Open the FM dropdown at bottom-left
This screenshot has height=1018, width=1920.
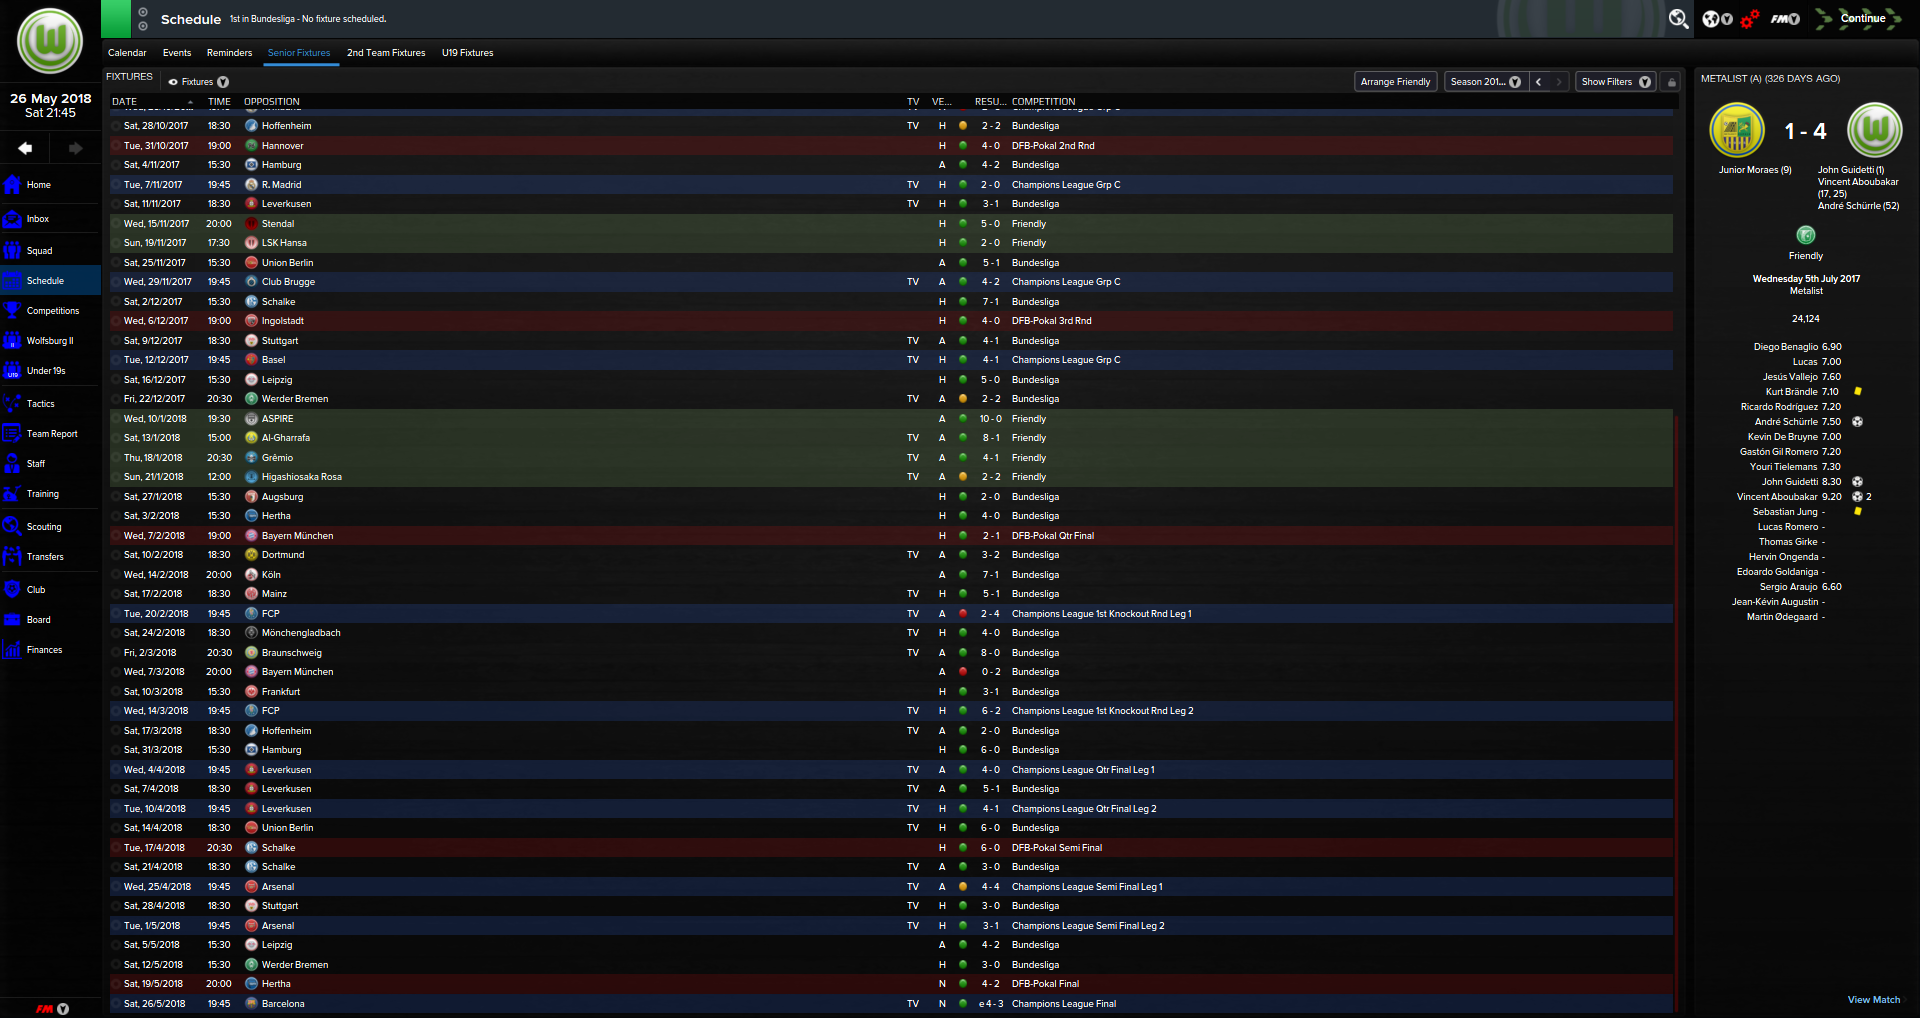tap(52, 1009)
